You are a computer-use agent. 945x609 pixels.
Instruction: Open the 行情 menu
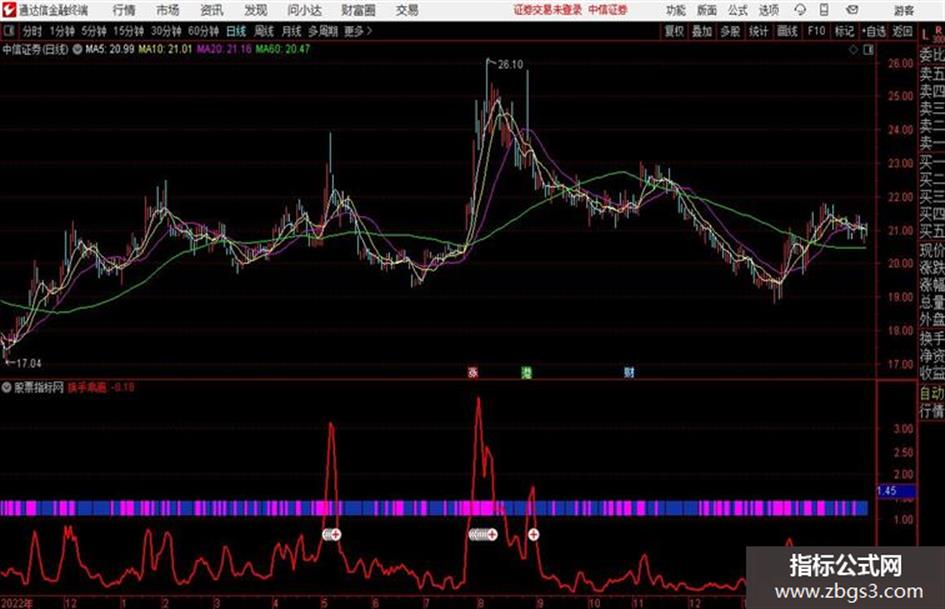124,10
